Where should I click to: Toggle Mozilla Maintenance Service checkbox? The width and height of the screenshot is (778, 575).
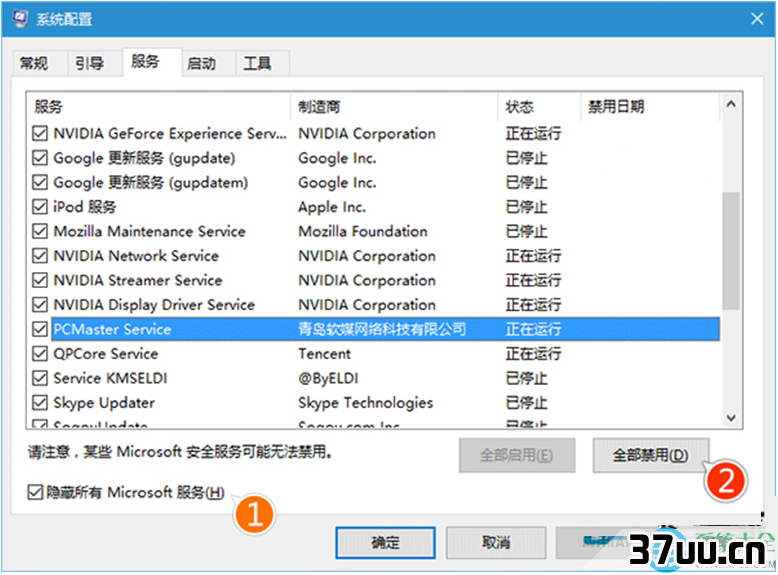tap(40, 231)
